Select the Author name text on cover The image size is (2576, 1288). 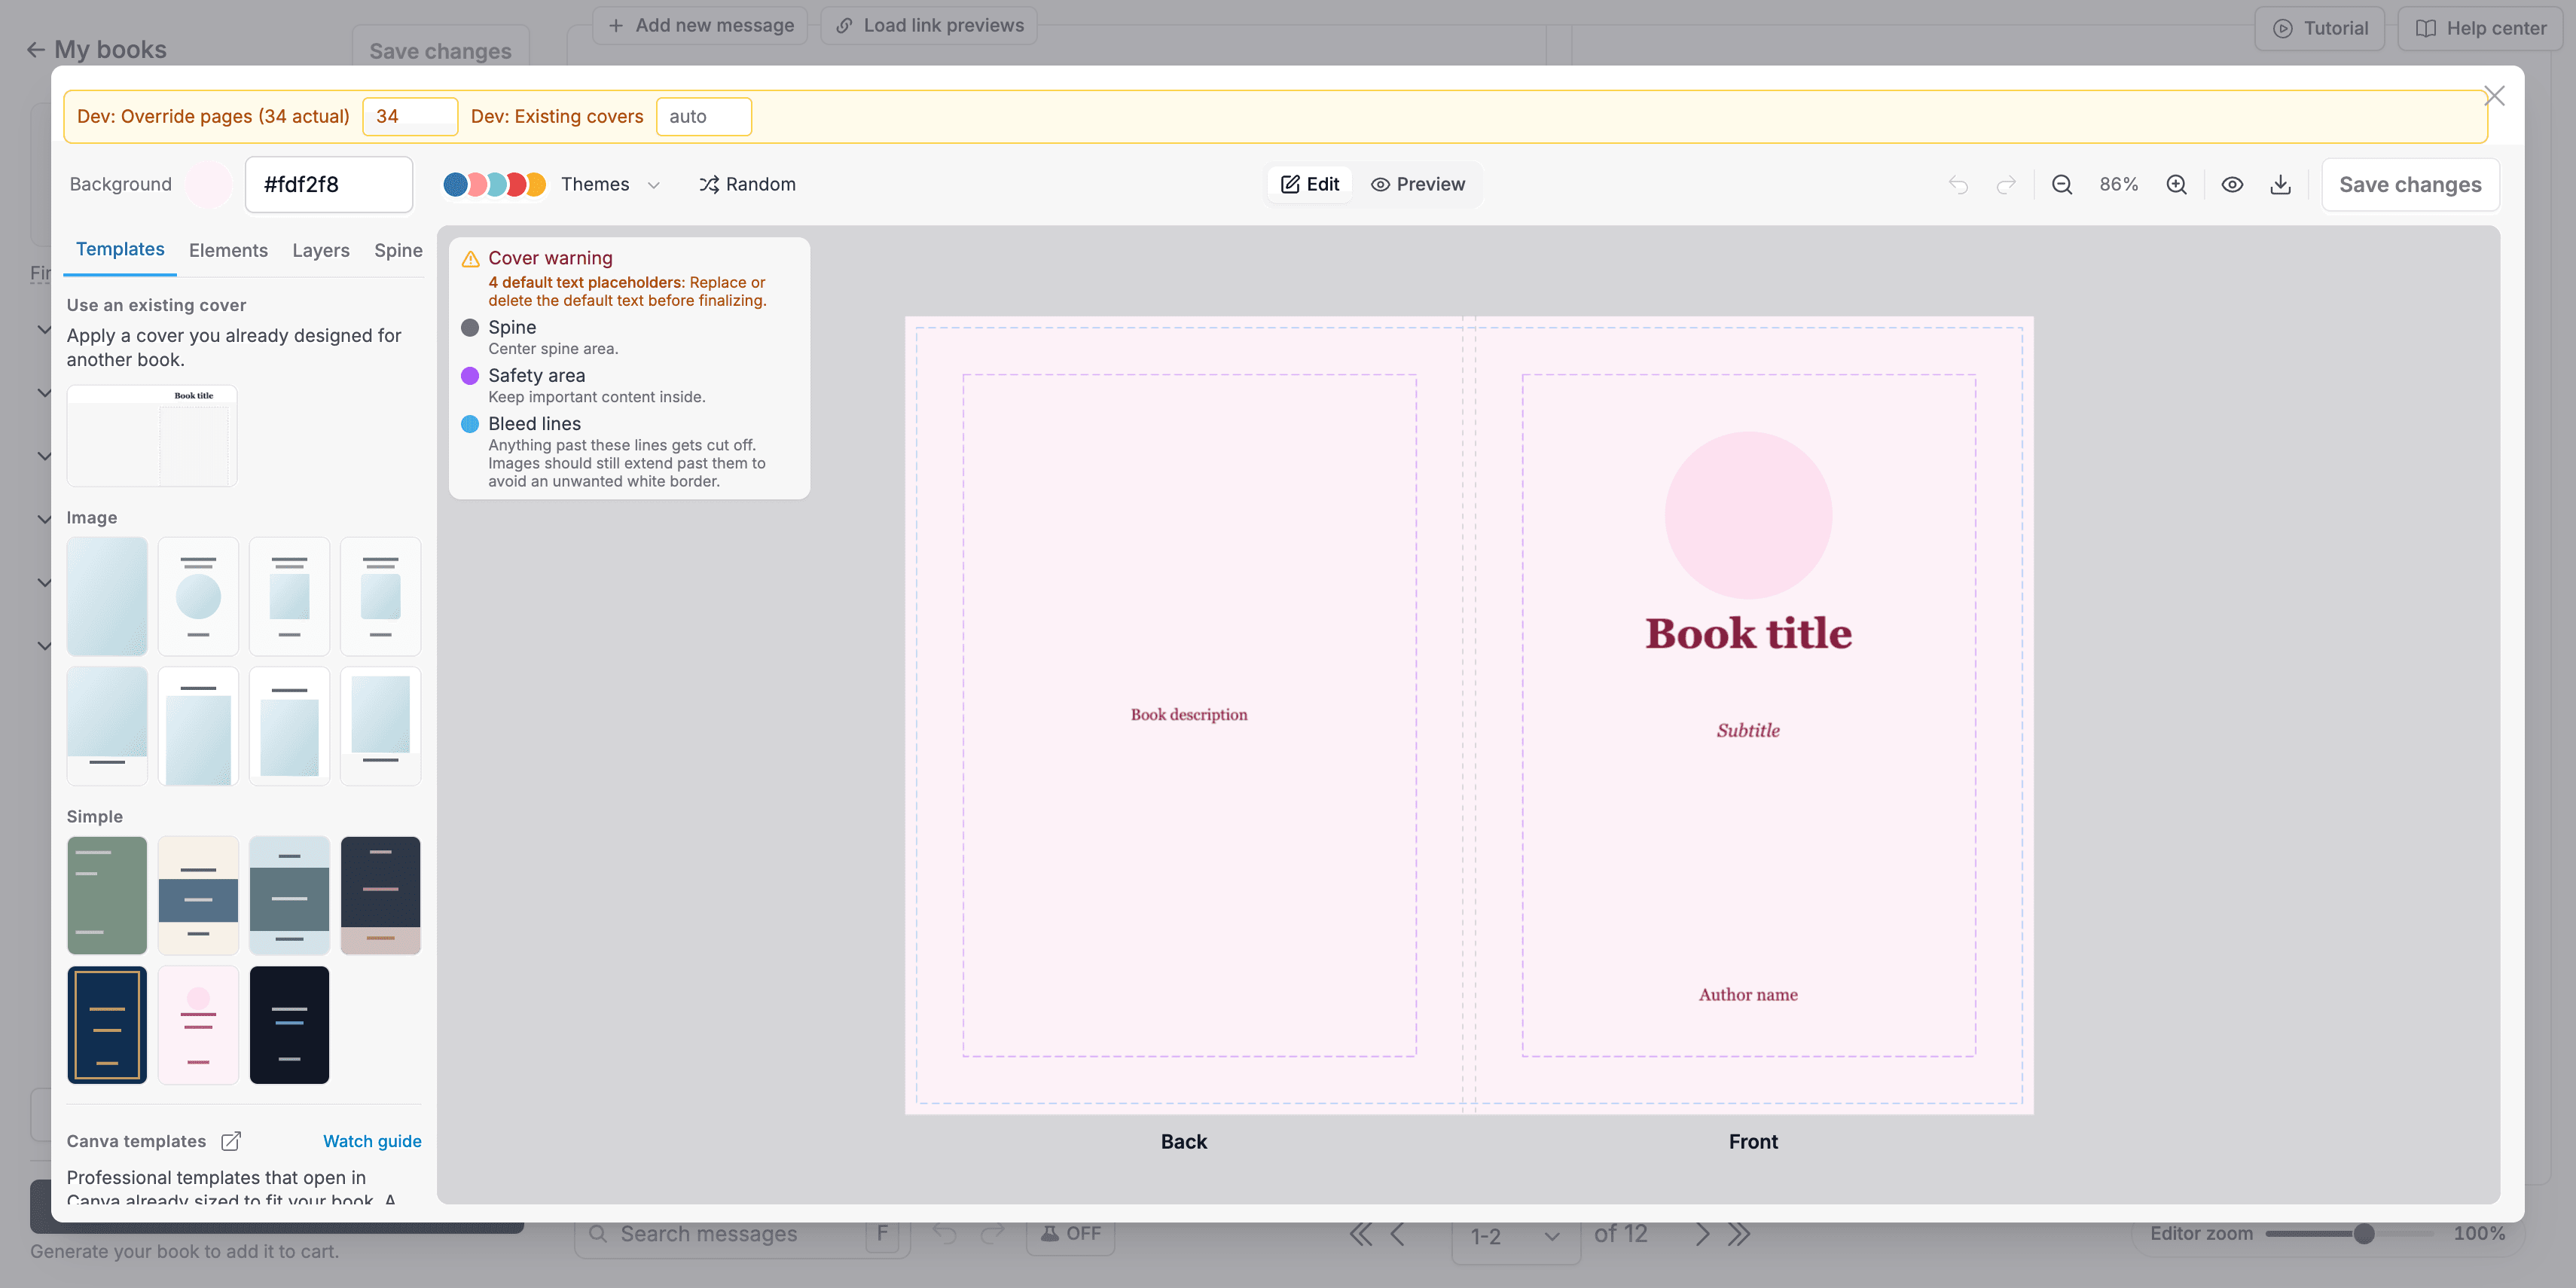1748,995
